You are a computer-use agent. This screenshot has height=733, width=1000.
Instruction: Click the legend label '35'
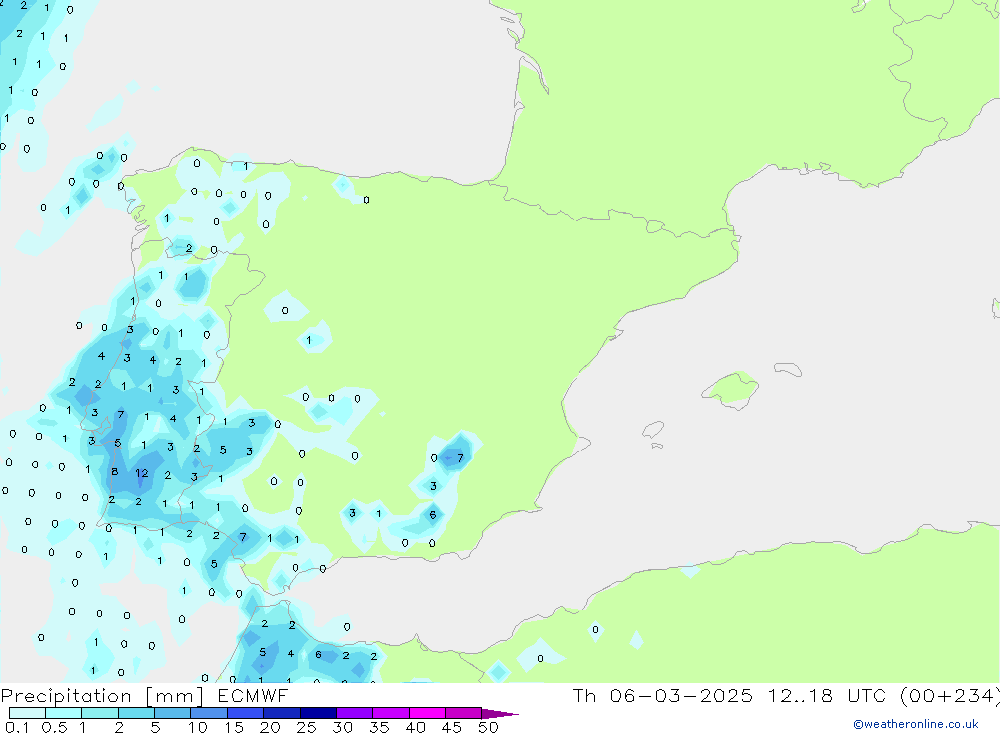tap(379, 727)
